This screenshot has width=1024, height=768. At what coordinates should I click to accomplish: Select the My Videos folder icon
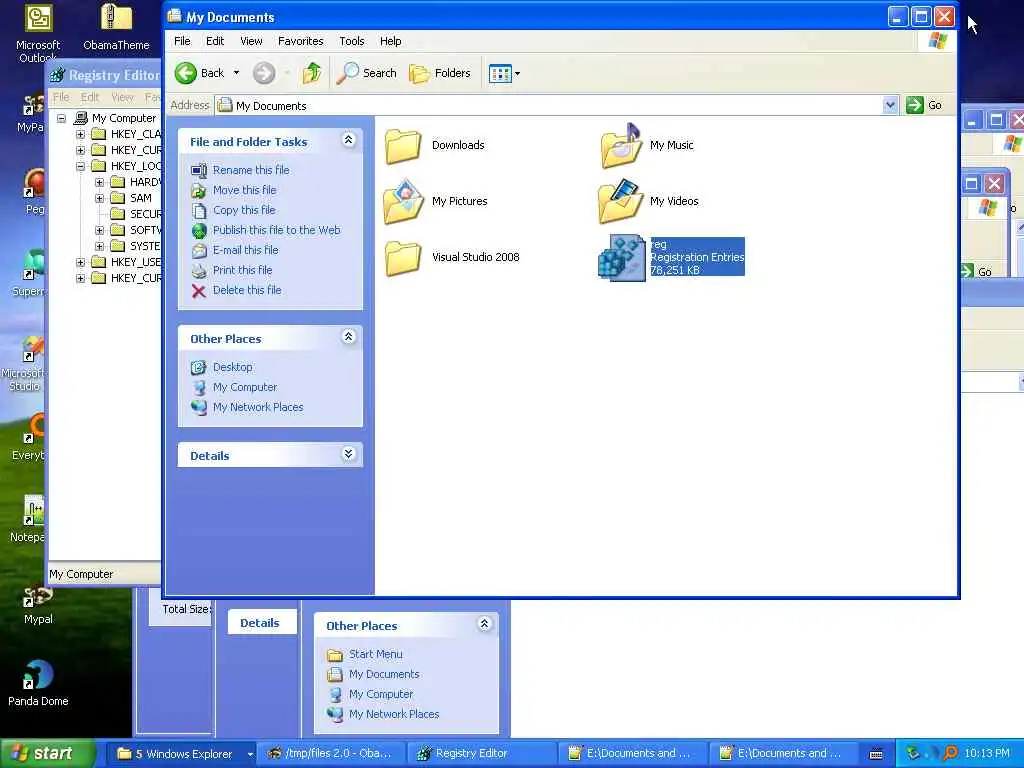pyautogui.click(x=621, y=202)
